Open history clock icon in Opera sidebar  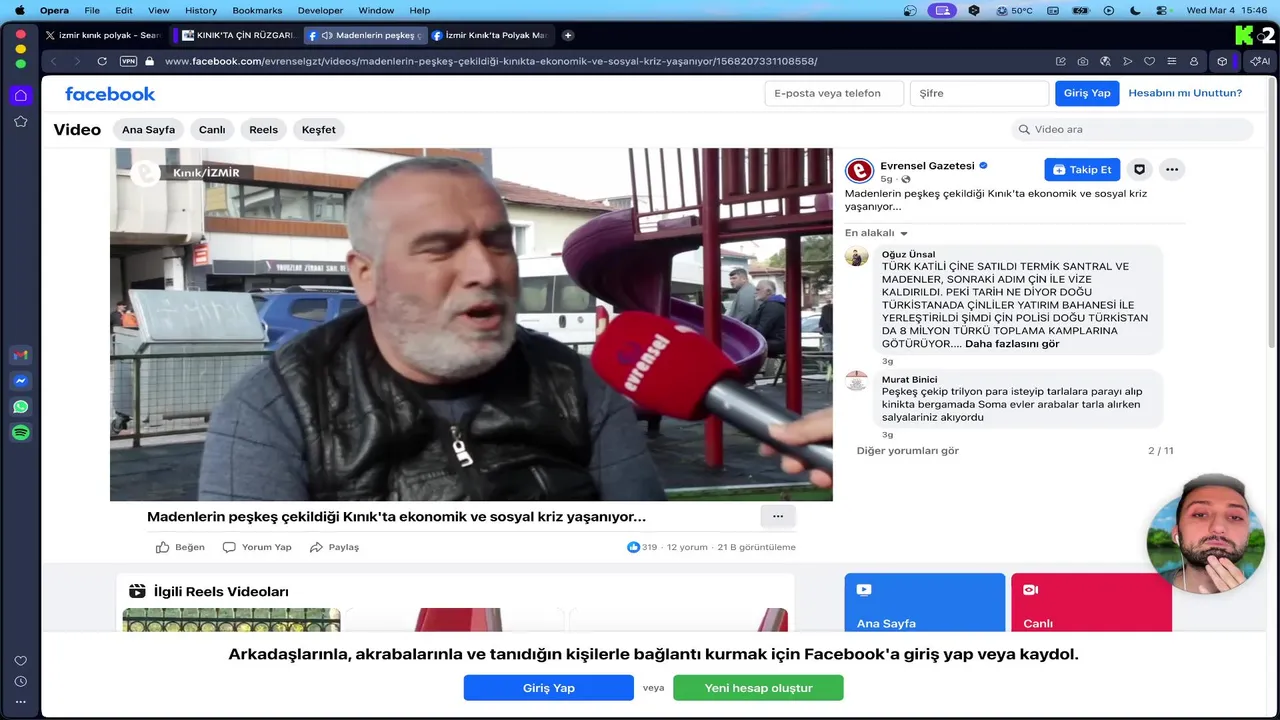point(20,682)
